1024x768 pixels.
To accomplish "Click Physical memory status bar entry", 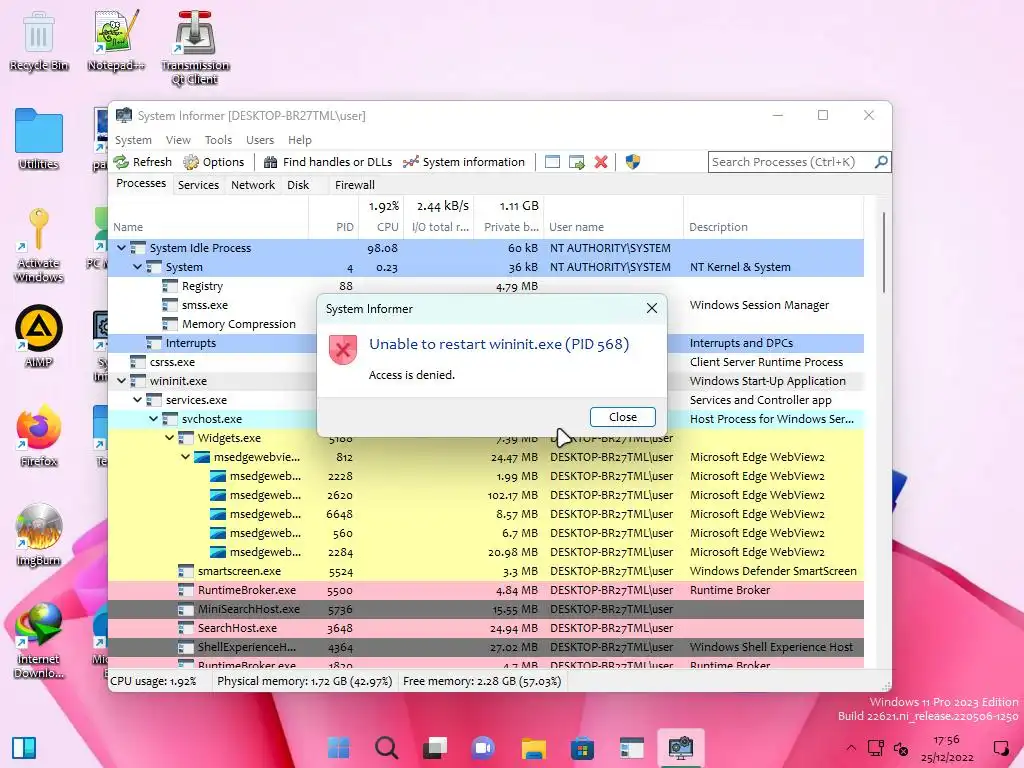I will click(x=304, y=680).
